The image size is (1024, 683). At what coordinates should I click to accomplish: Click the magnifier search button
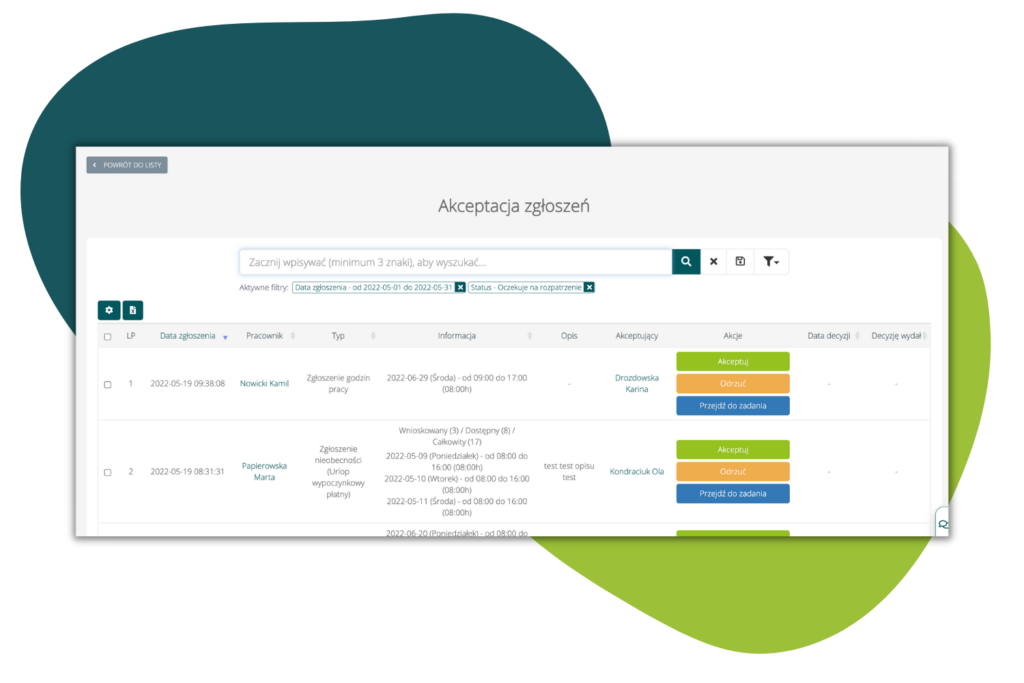[x=686, y=261]
